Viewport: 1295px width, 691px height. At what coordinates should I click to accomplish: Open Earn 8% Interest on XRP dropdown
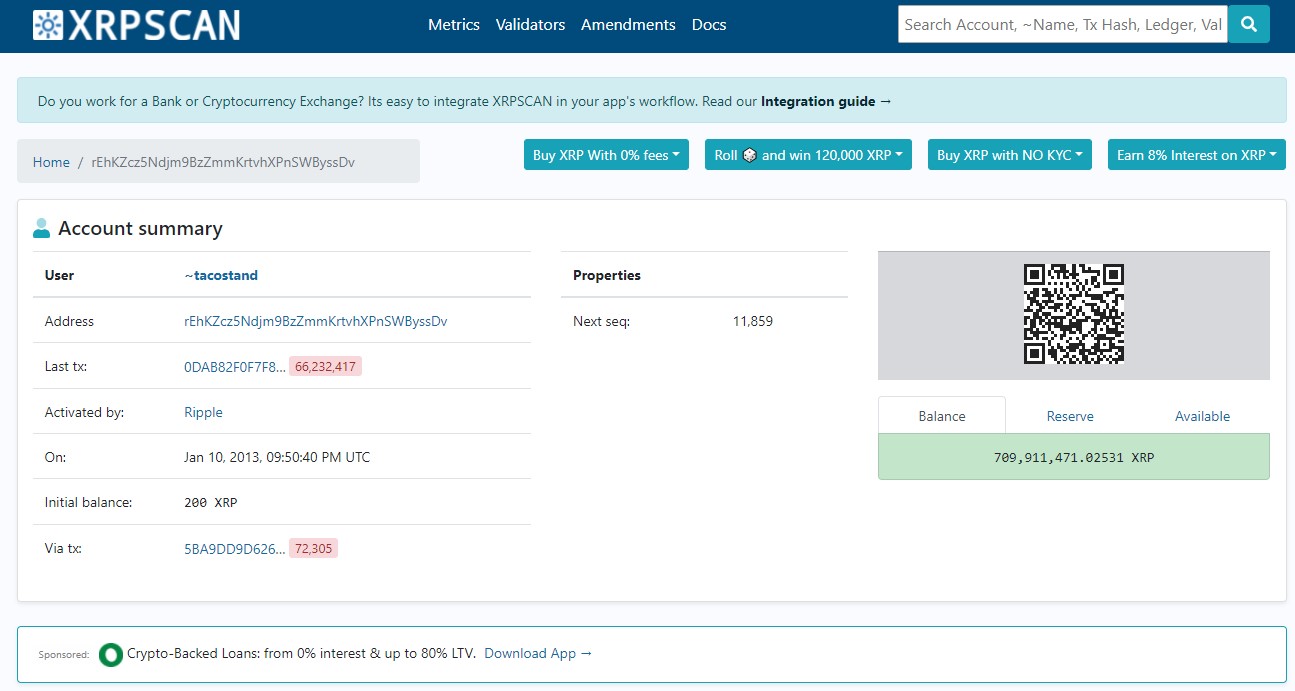pyautogui.click(x=1196, y=155)
